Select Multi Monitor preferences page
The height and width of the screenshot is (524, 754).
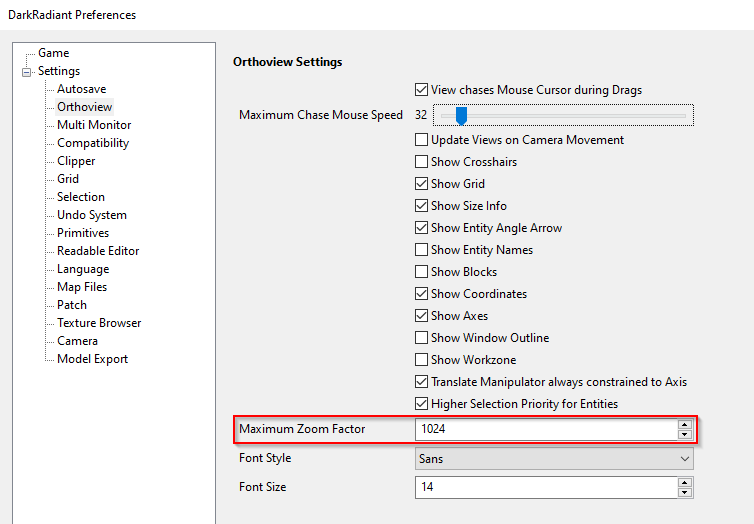click(x=94, y=125)
